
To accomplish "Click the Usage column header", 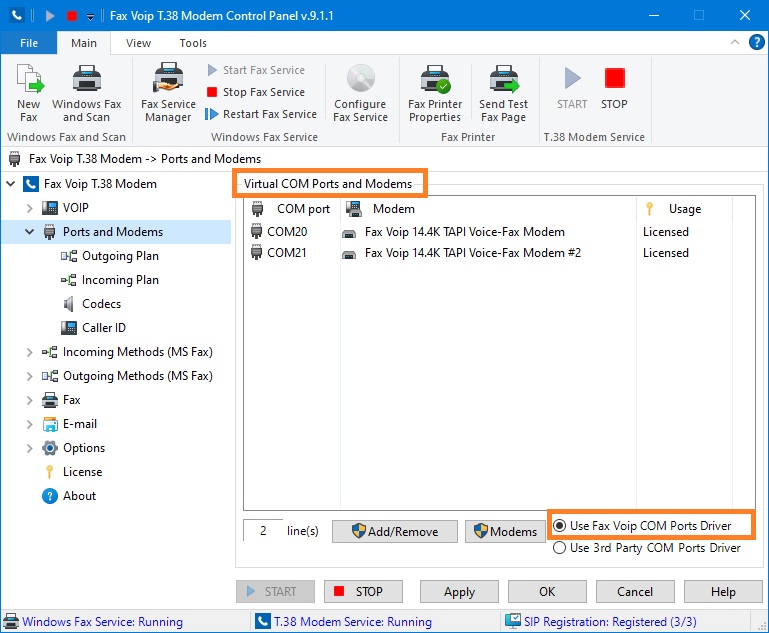I will (685, 209).
